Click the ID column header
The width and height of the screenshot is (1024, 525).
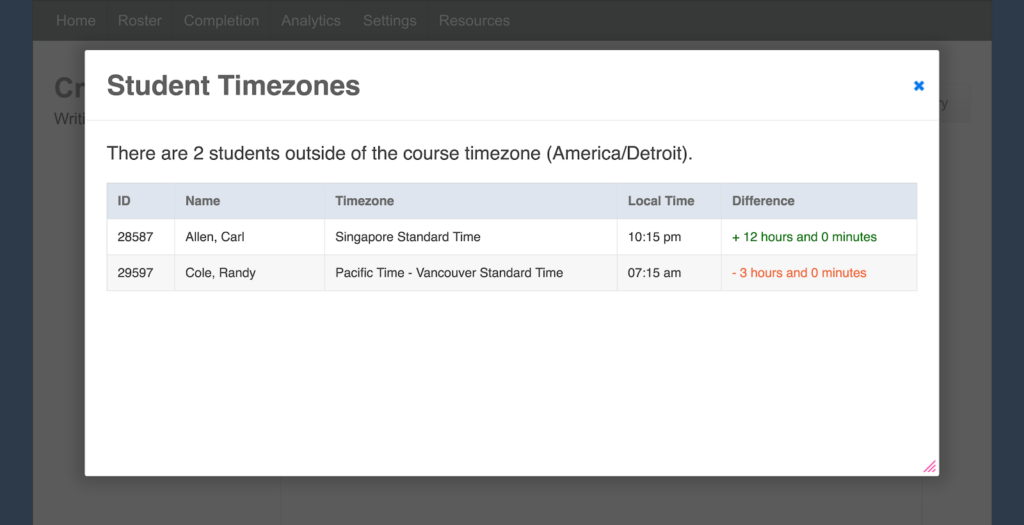pyautogui.click(x=124, y=201)
